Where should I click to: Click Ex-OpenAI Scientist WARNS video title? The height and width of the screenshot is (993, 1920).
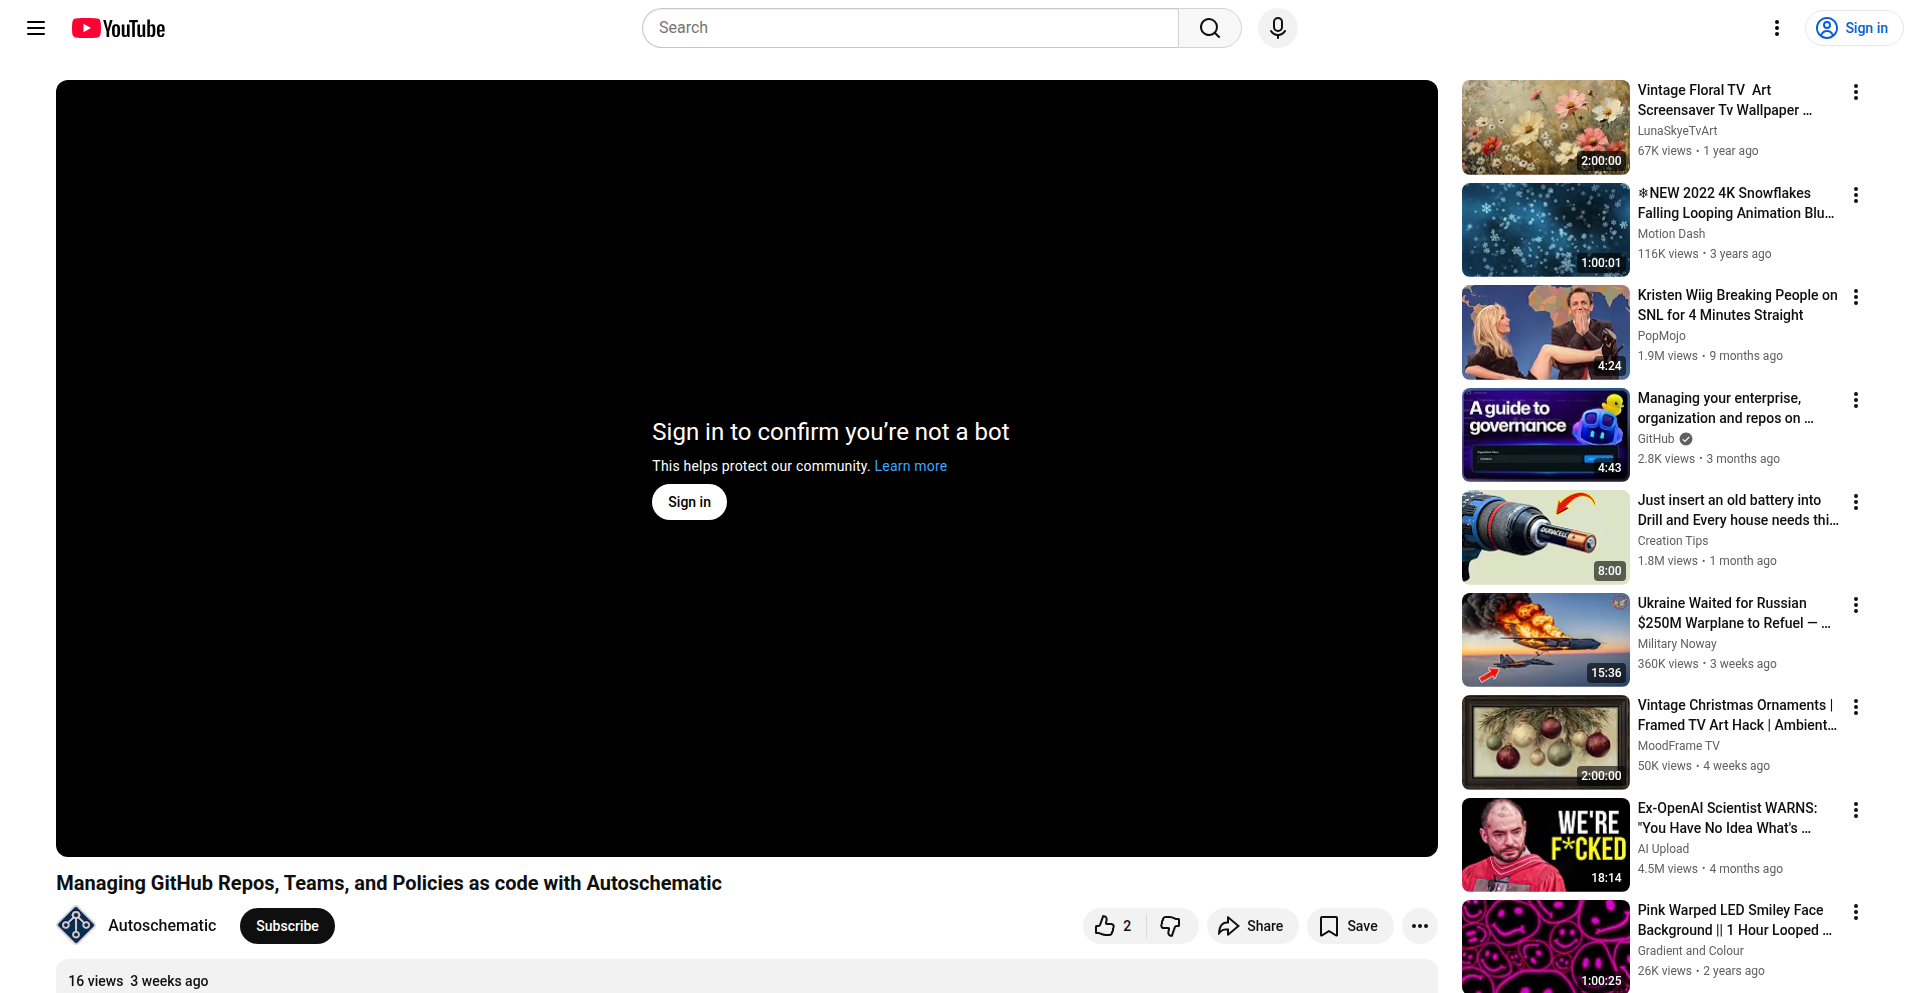pos(1728,818)
